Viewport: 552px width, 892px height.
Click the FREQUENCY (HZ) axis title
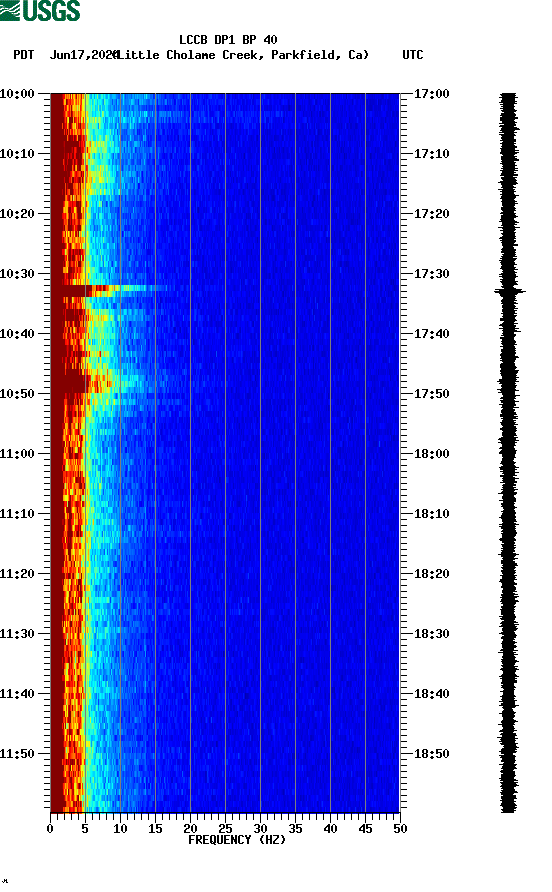237,840
